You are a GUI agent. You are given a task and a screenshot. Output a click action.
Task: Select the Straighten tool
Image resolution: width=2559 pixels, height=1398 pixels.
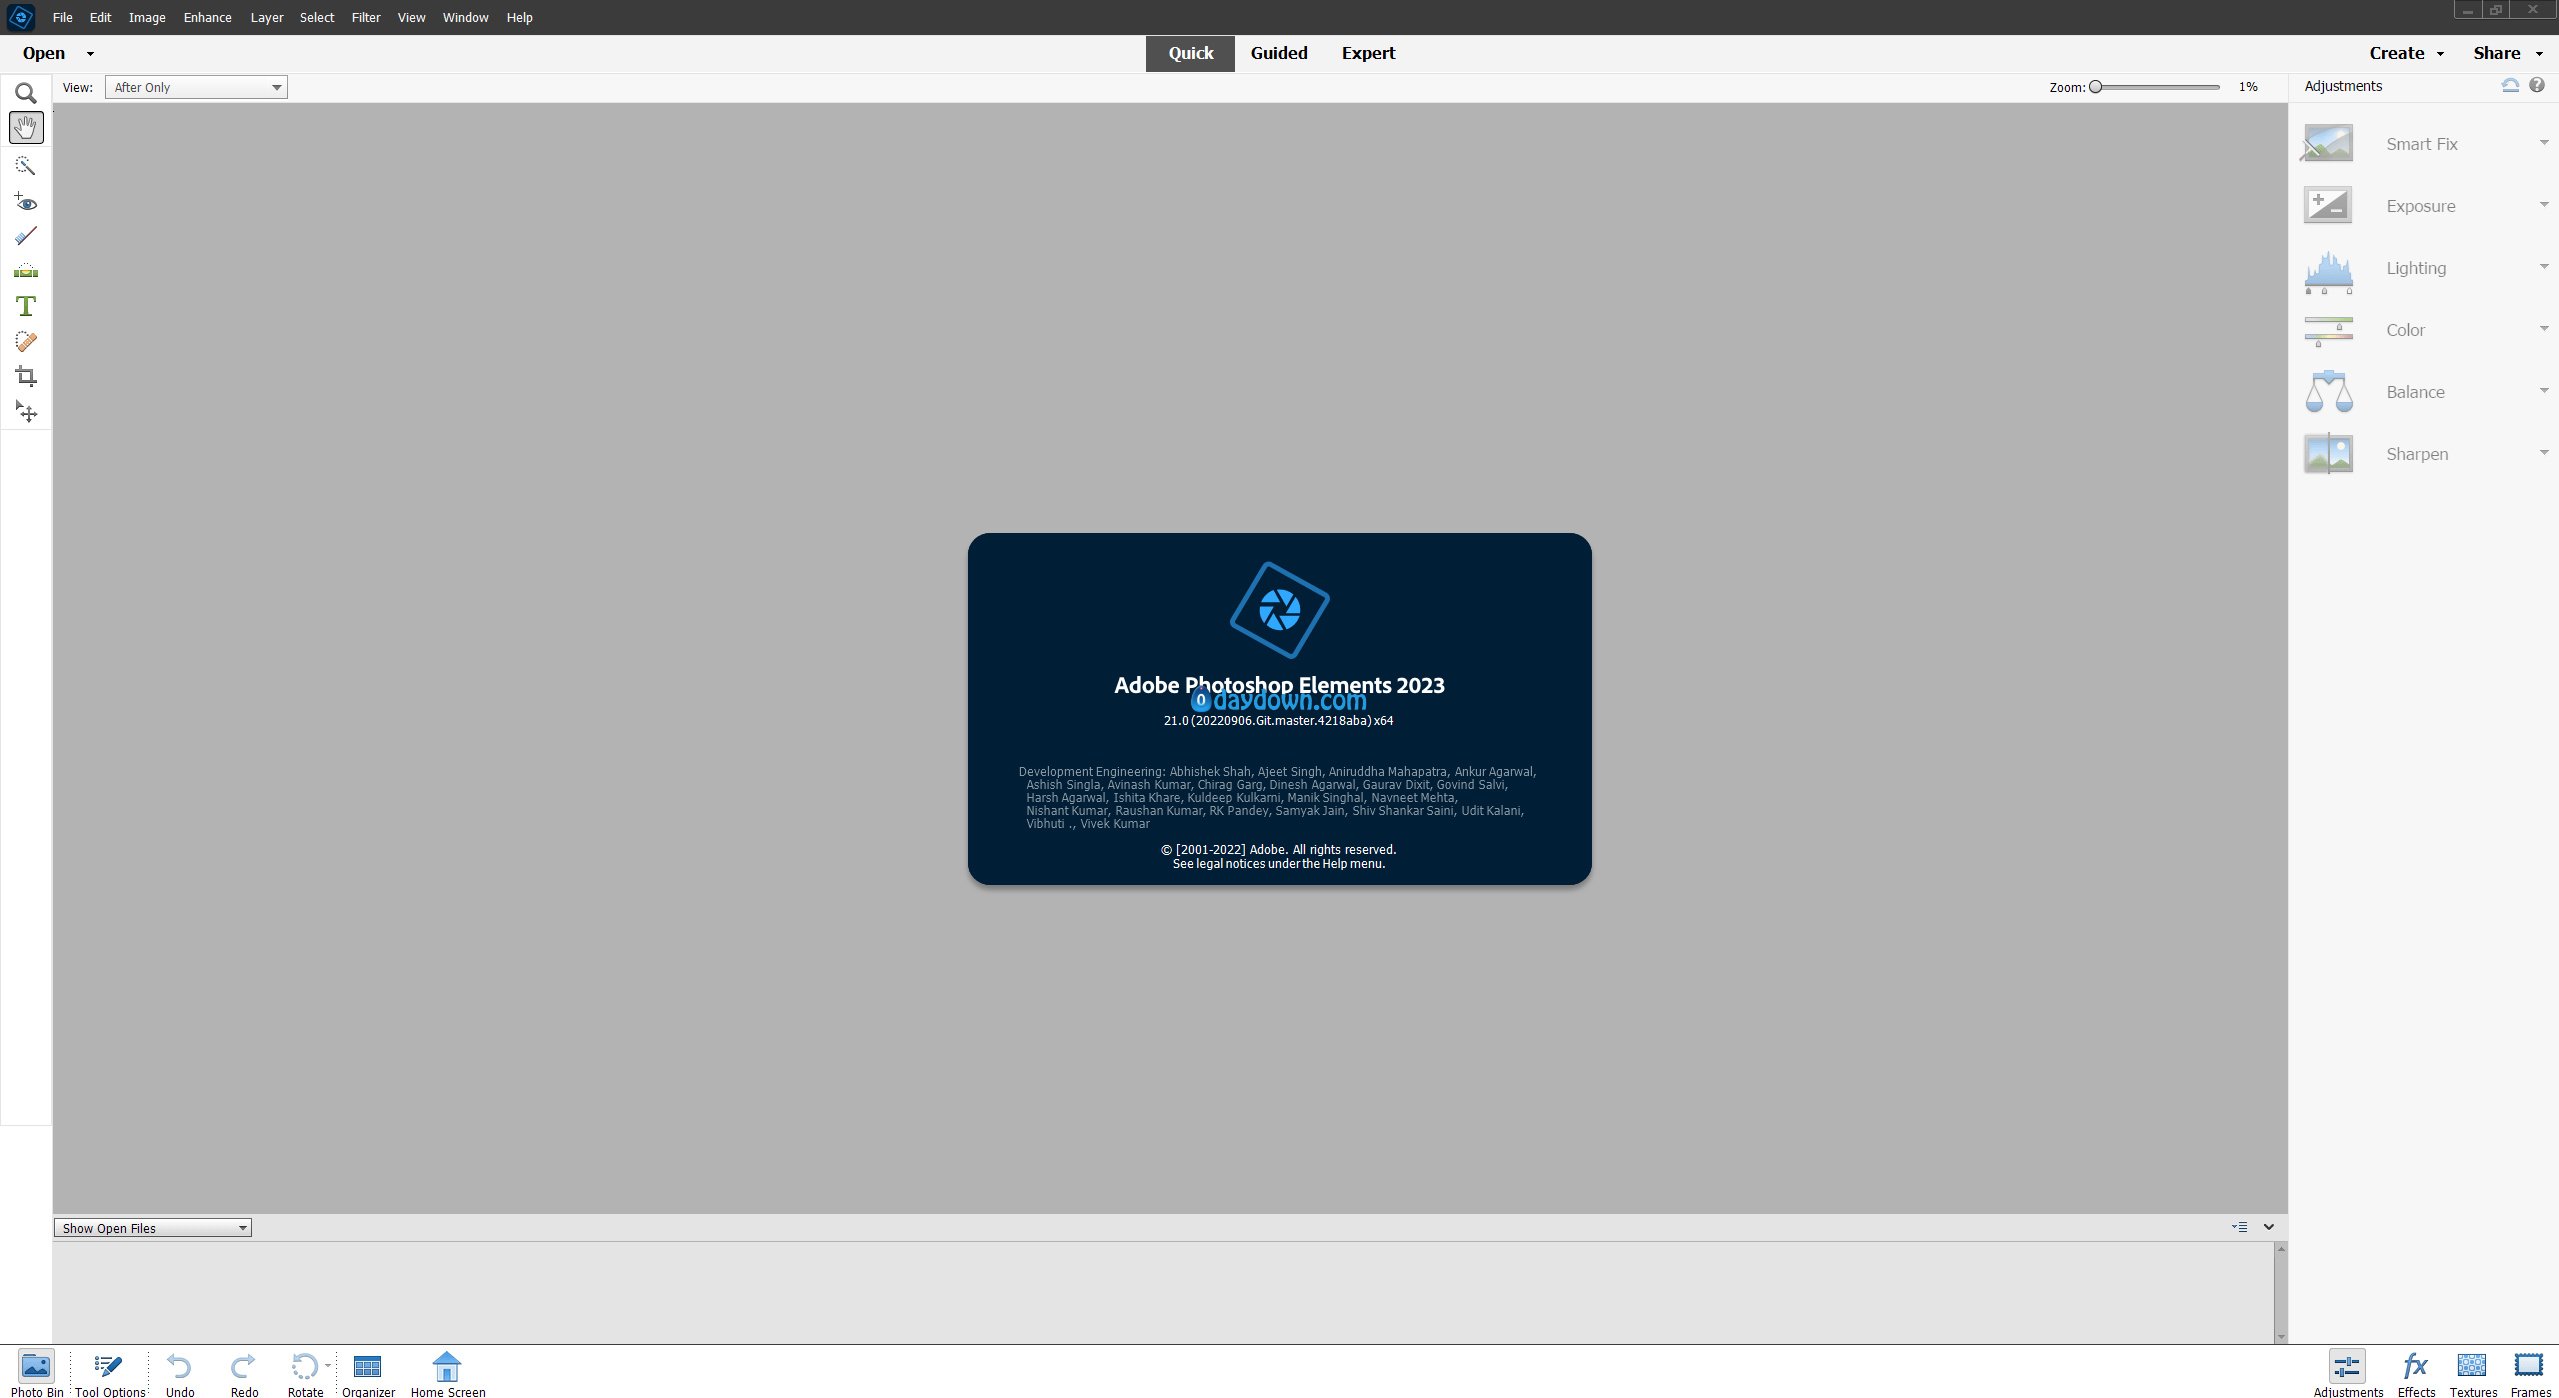coord(26,271)
